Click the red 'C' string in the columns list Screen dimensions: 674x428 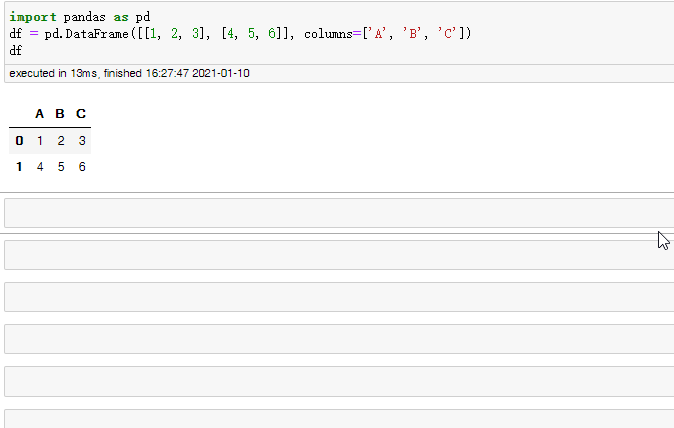coord(447,34)
